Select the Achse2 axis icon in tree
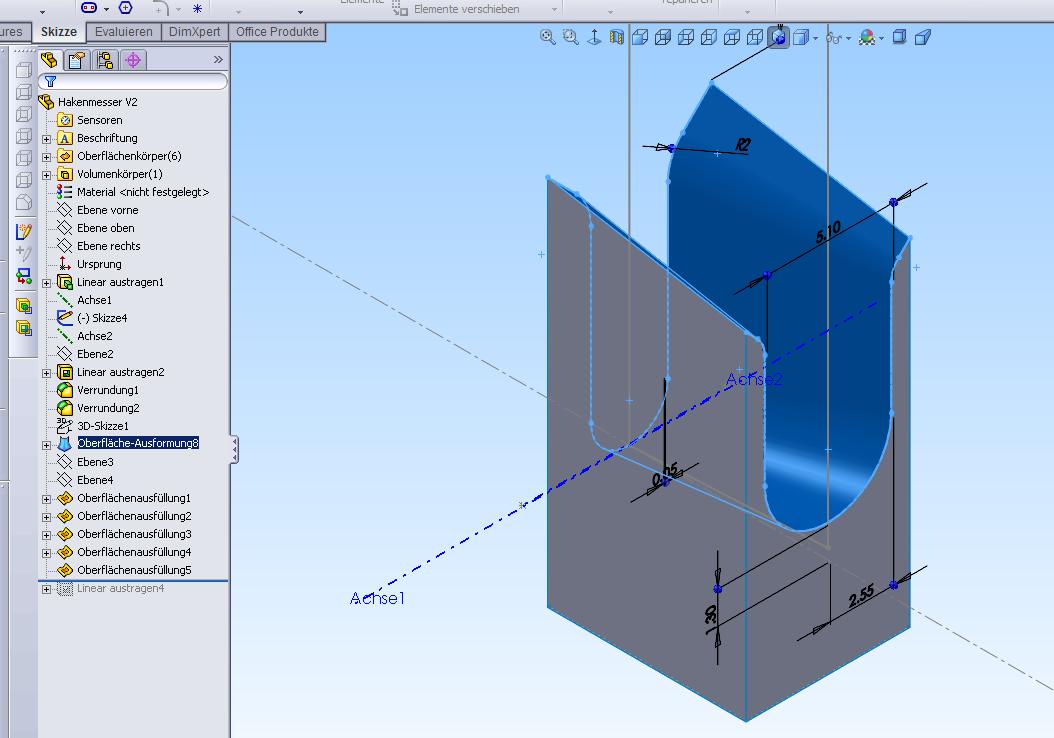Image resolution: width=1054 pixels, height=738 pixels. pyautogui.click(x=65, y=336)
